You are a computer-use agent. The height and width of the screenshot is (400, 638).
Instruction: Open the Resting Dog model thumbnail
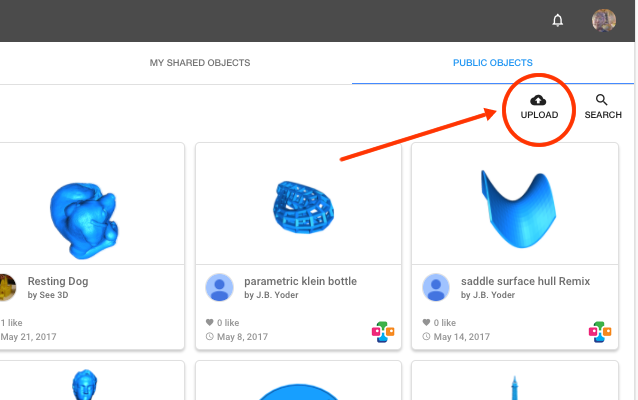(x=84, y=220)
